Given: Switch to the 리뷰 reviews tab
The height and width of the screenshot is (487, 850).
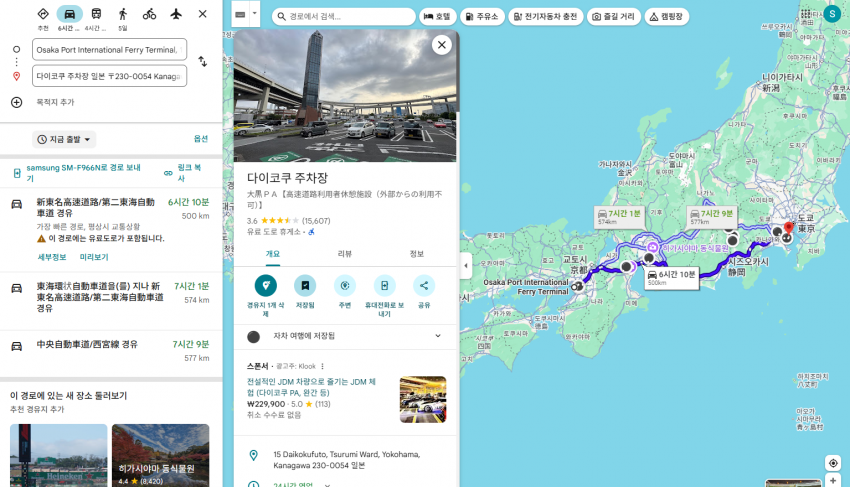Looking at the screenshot, I should point(345,254).
